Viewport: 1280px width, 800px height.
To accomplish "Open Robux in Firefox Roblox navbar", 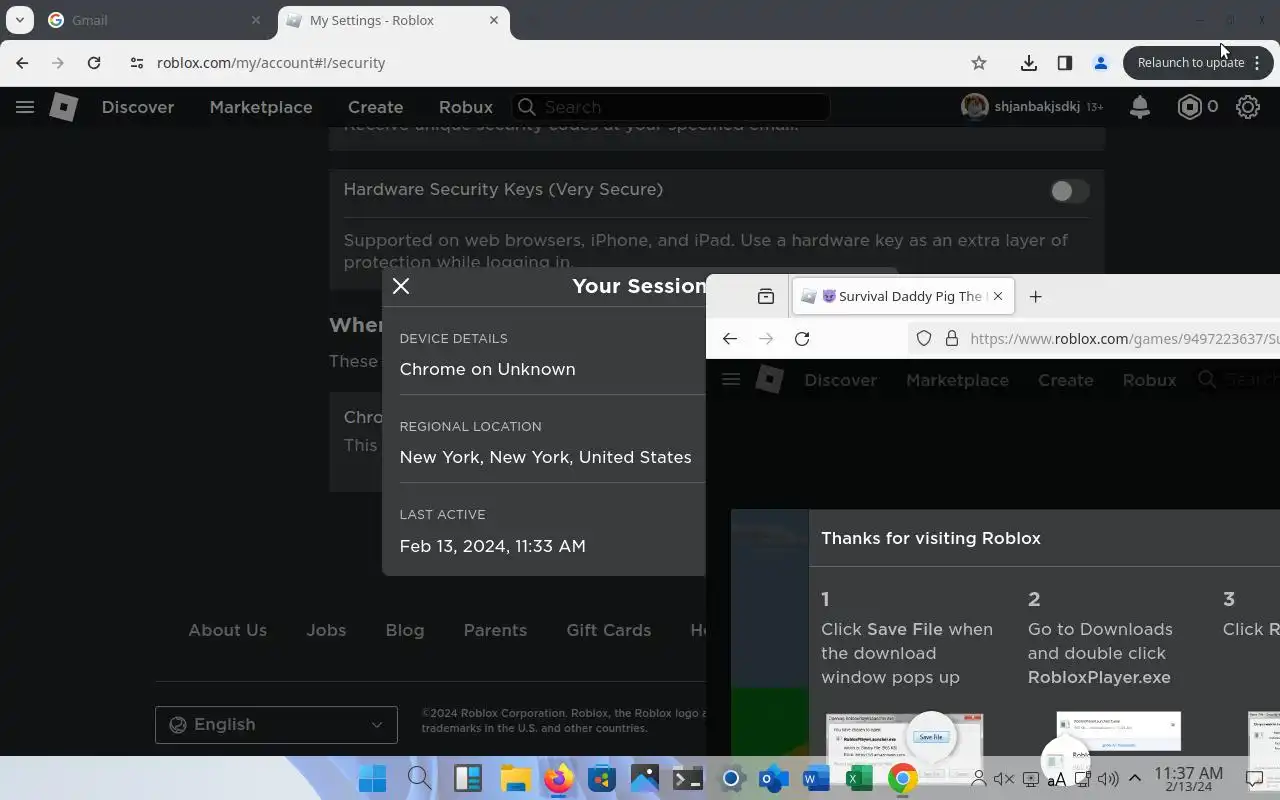I will (x=1149, y=380).
